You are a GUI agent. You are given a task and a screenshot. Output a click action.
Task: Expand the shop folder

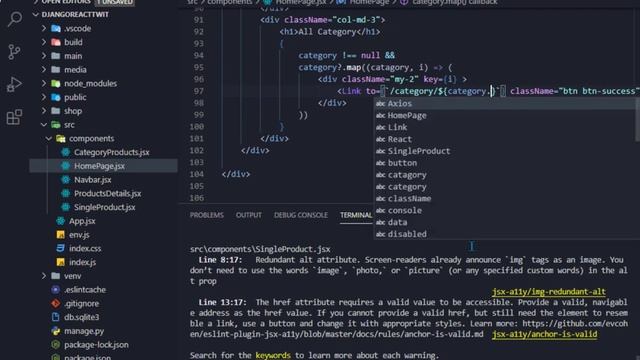pos(44,111)
